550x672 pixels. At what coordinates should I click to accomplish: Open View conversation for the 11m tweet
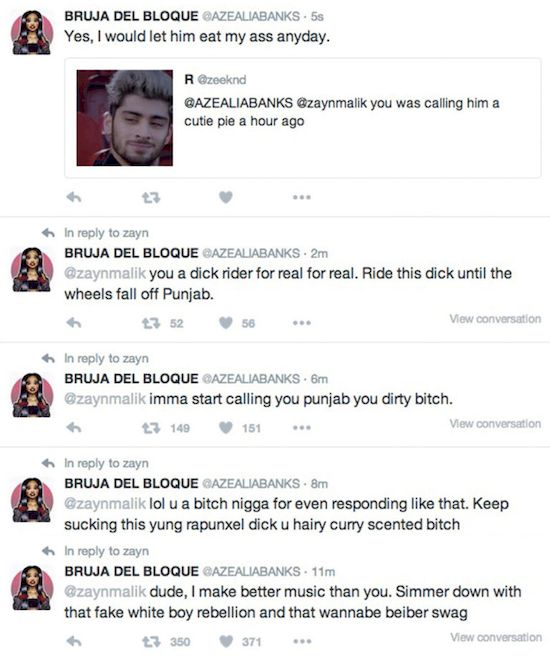(x=496, y=637)
